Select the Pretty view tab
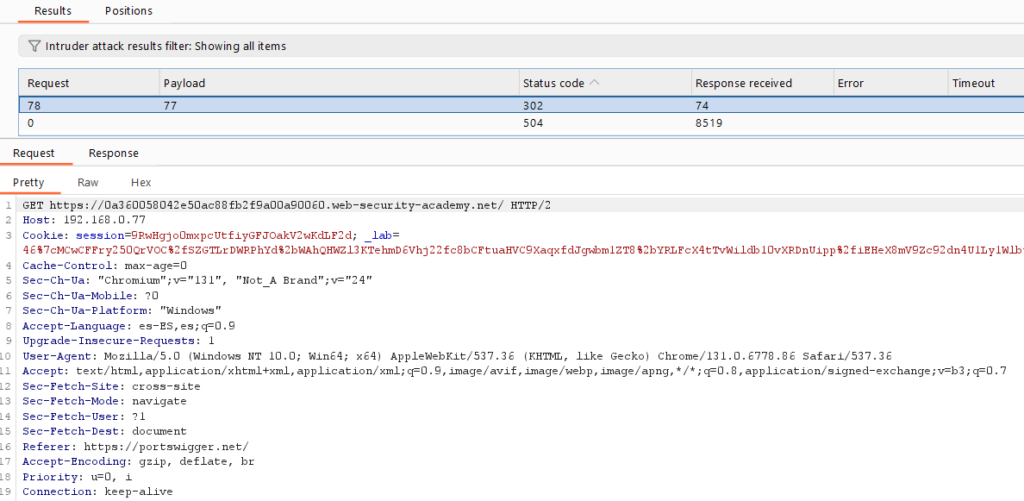The image size is (1024, 501). [29, 183]
